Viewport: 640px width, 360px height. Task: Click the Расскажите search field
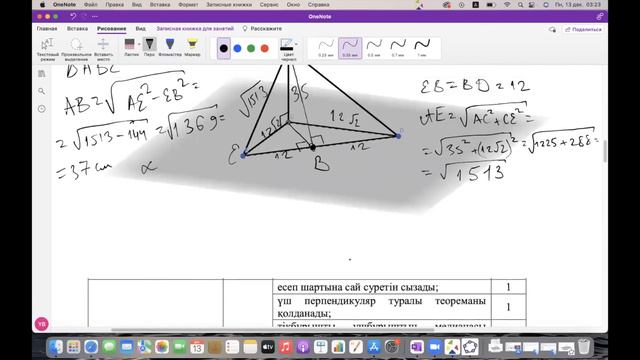(262, 29)
